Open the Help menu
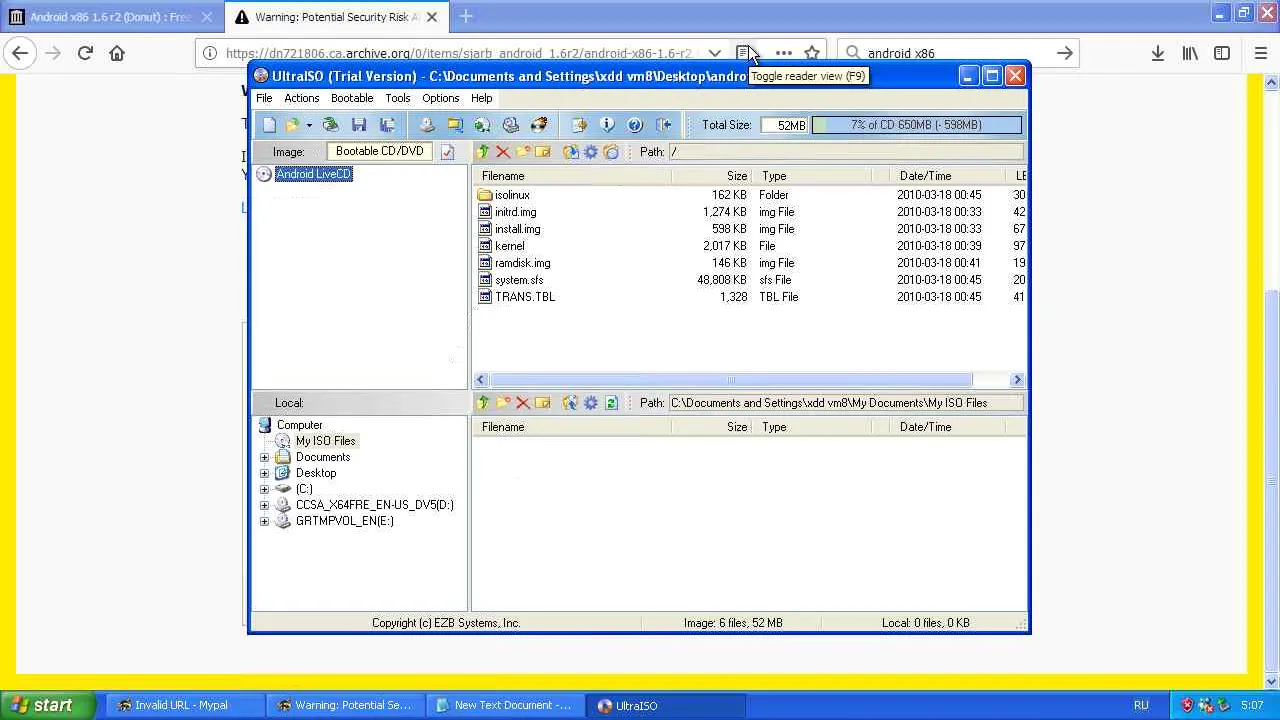Viewport: 1280px width, 720px height. 481,98
